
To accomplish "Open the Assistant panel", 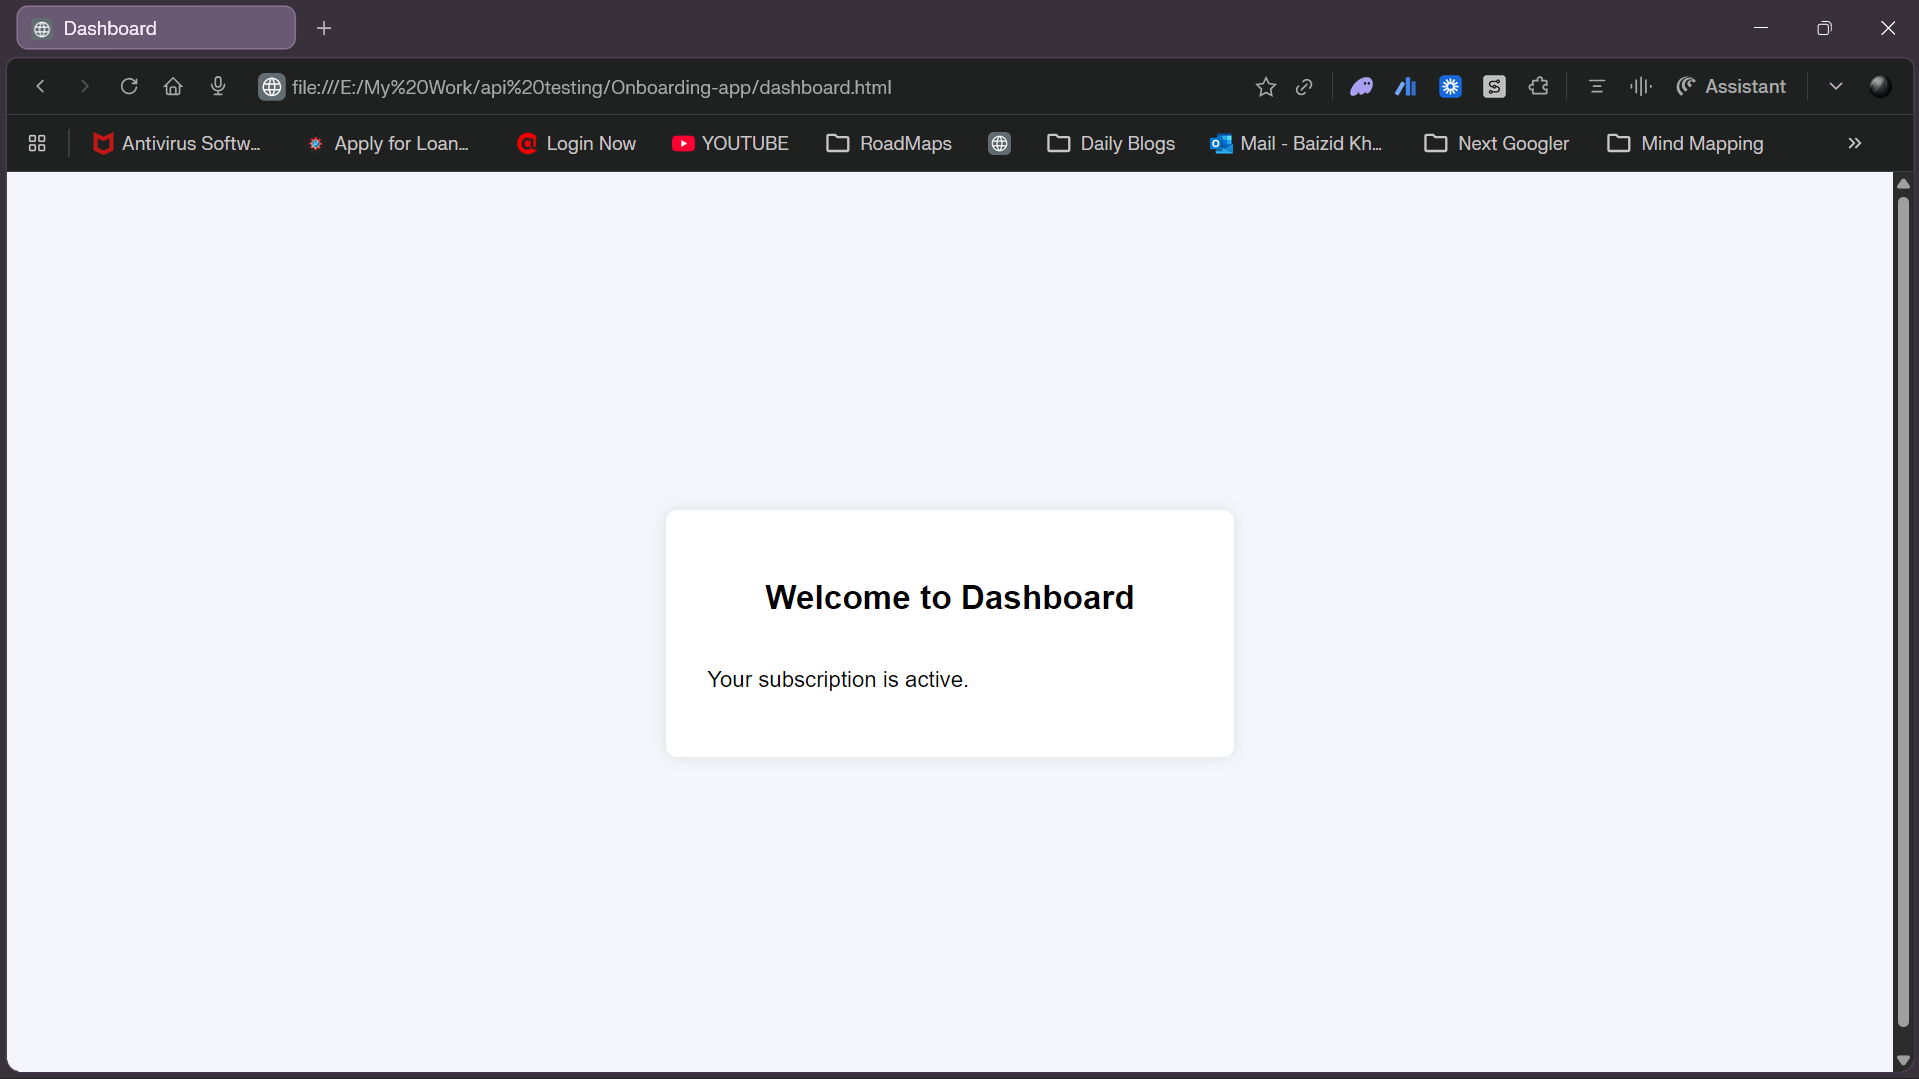I will [x=1731, y=87].
